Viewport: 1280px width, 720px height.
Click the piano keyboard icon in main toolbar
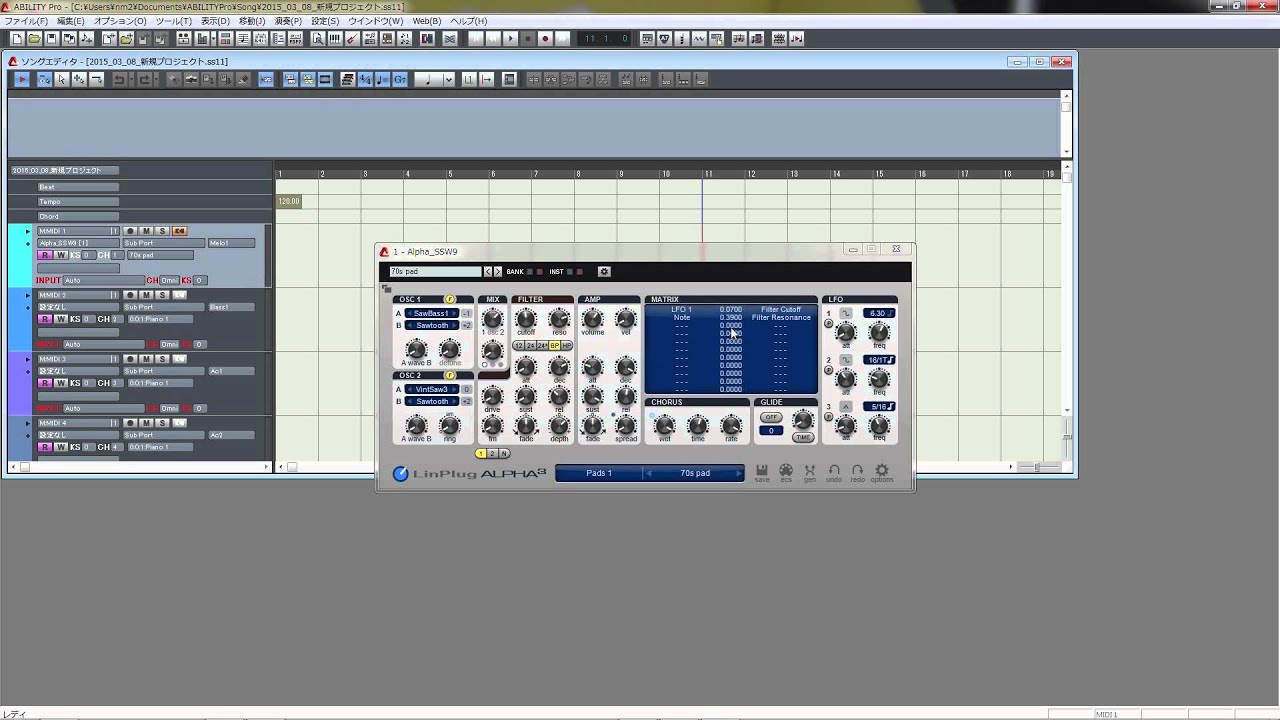(334, 39)
